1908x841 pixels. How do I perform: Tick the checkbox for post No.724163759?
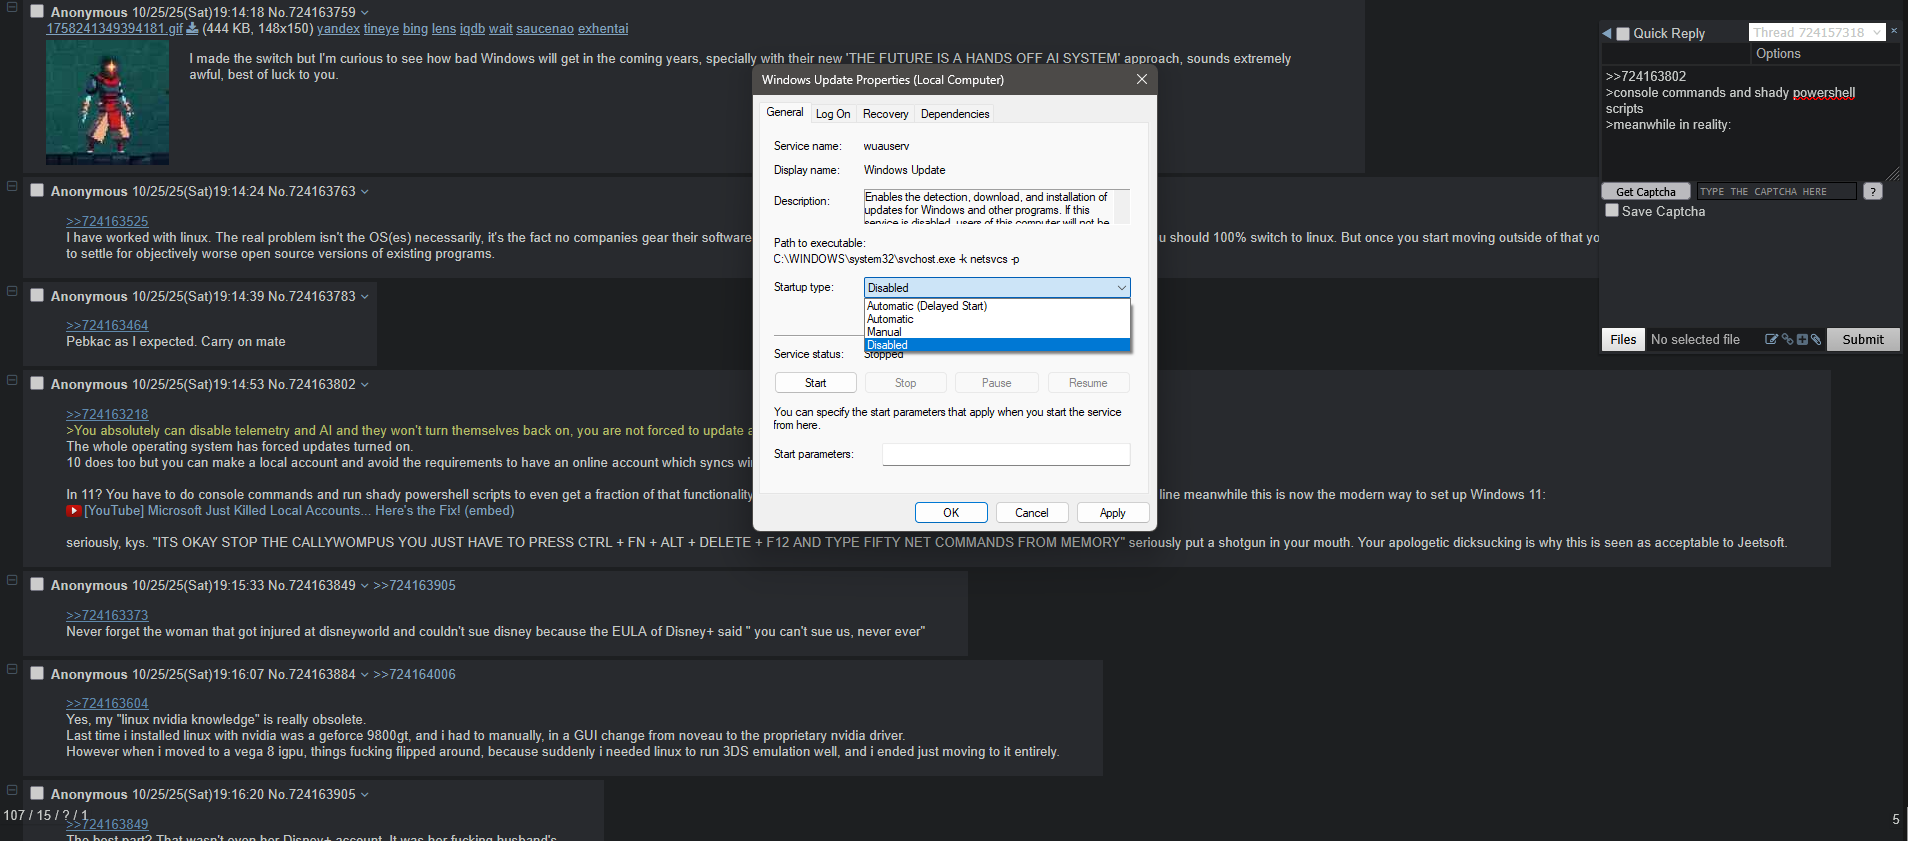37,11
